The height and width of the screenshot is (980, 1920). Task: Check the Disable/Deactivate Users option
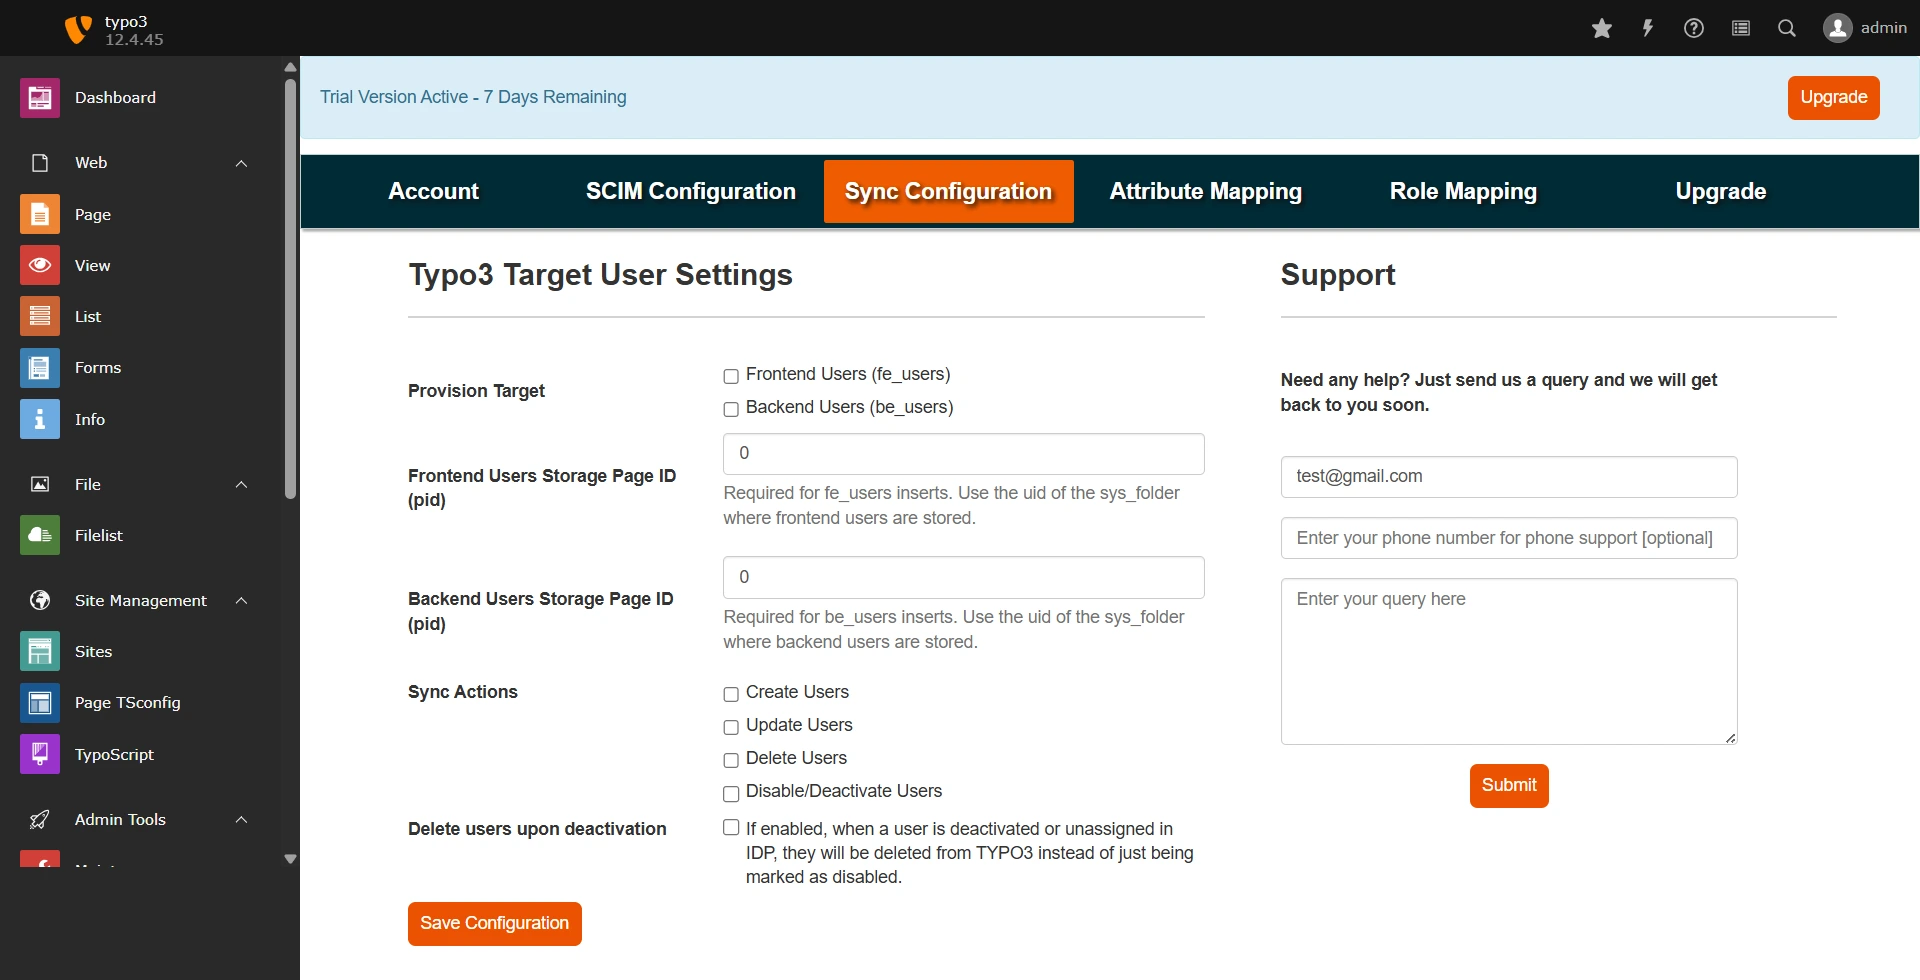click(x=731, y=793)
